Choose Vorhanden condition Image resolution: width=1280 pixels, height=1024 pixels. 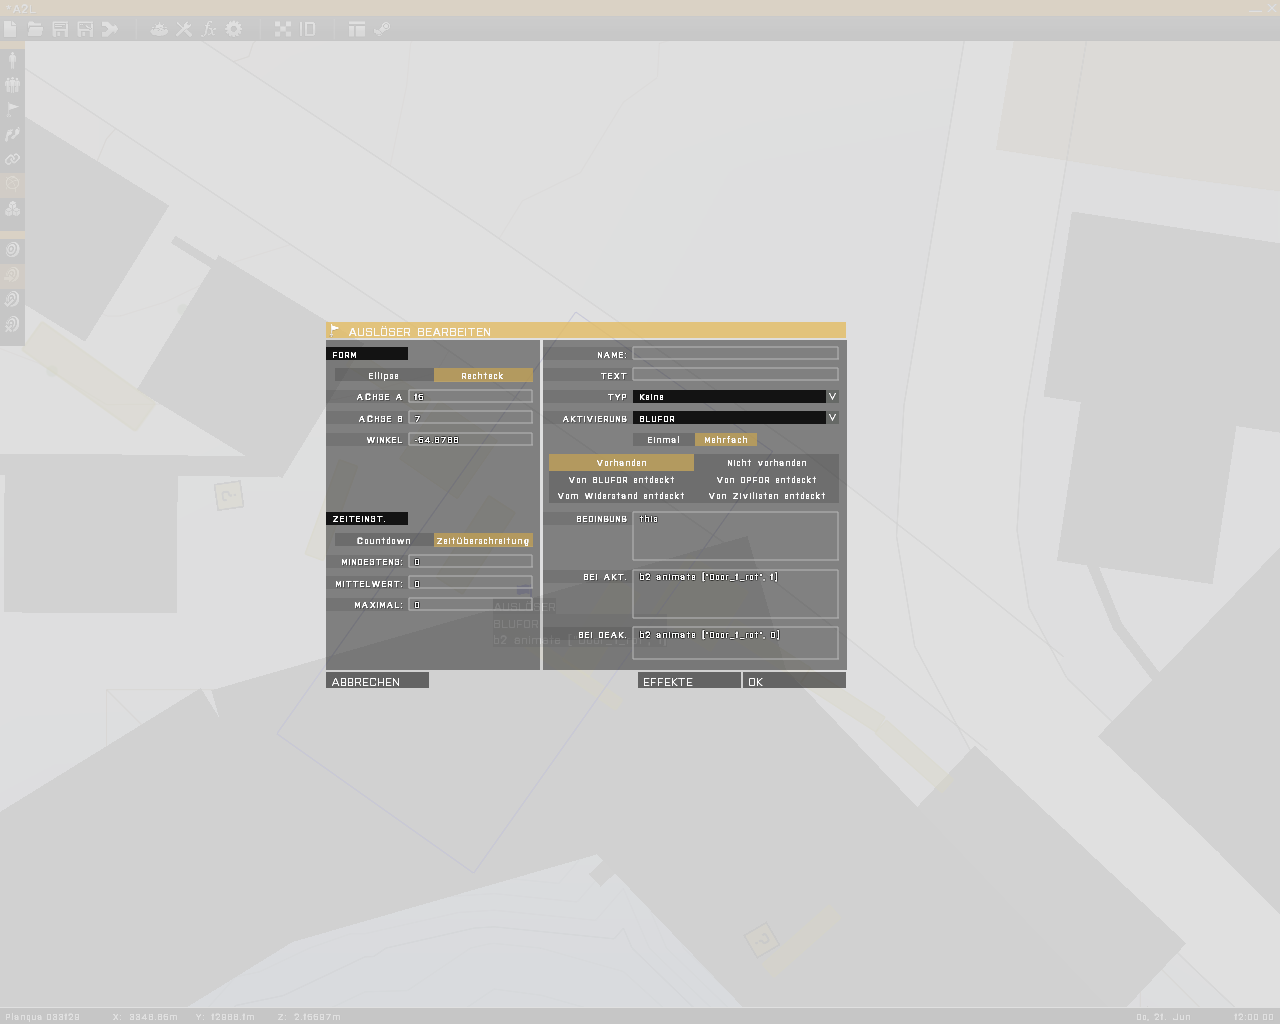click(621, 463)
